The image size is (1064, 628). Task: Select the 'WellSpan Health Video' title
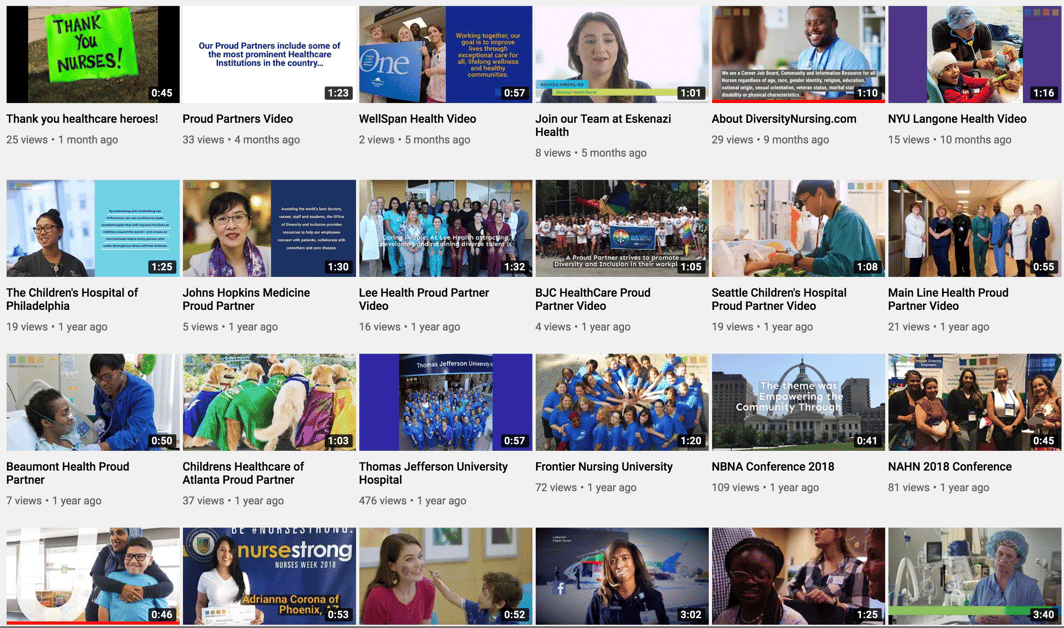[x=417, y=119]
